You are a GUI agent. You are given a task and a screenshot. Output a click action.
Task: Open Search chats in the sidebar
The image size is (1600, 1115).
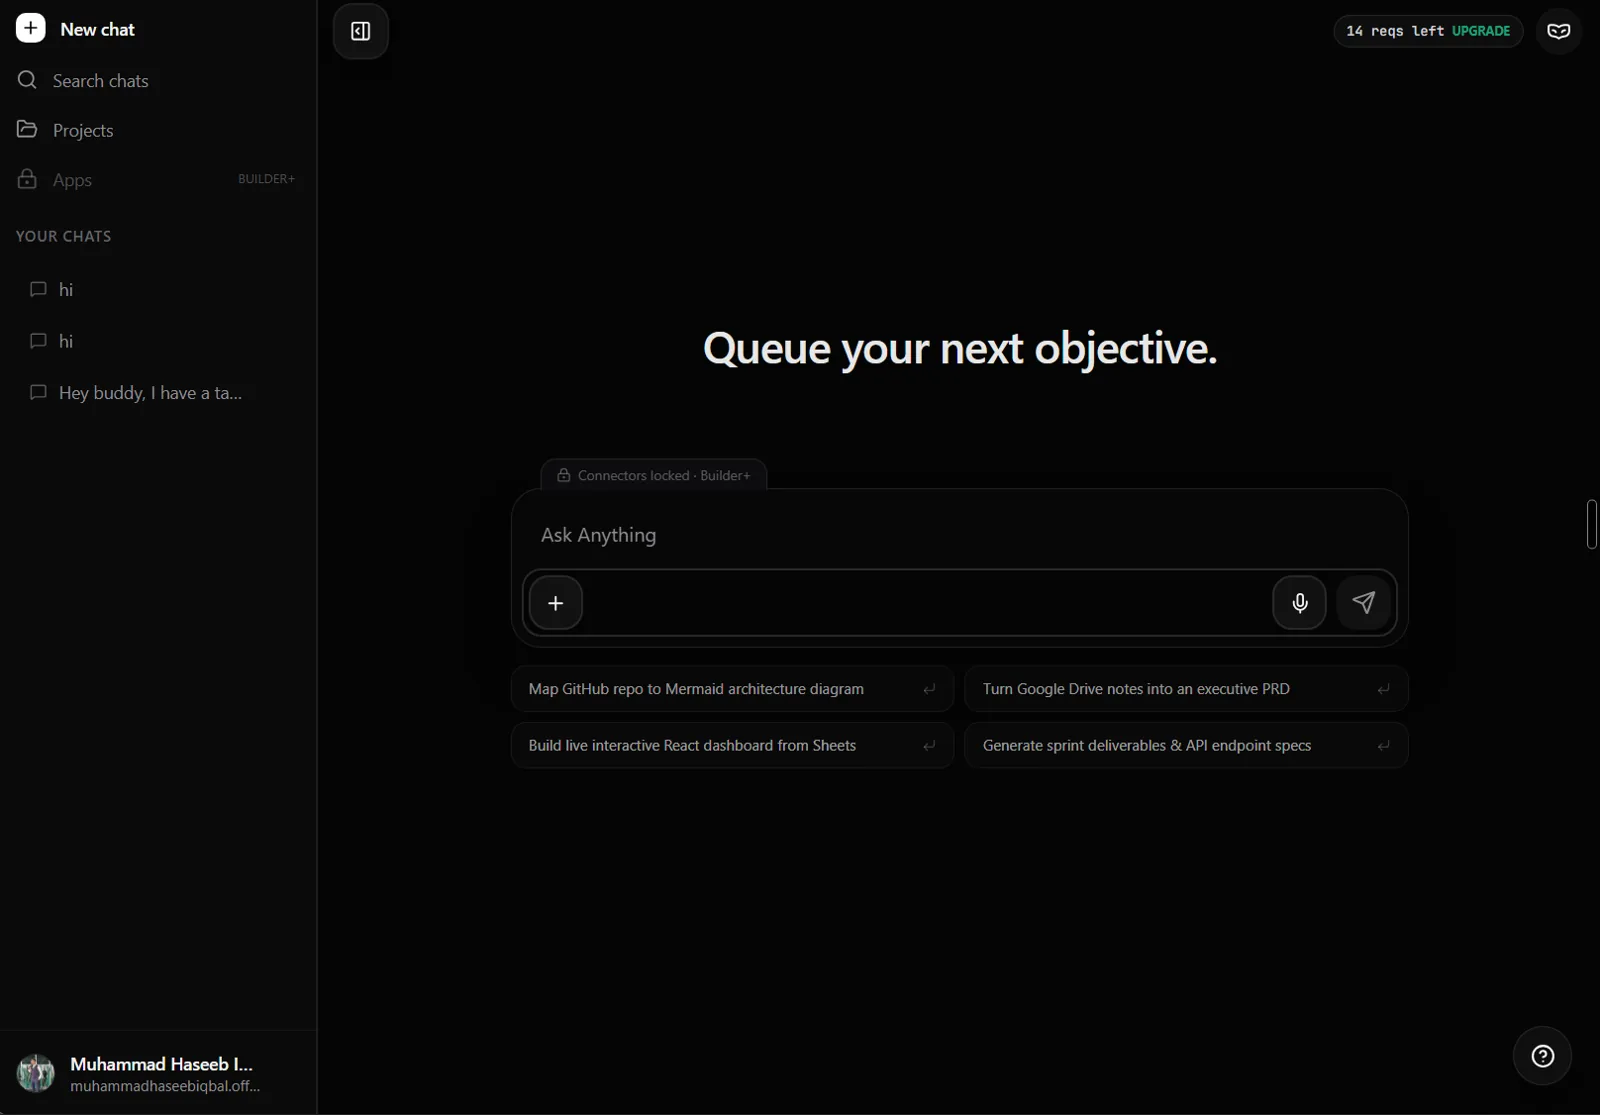coord(100,81)
